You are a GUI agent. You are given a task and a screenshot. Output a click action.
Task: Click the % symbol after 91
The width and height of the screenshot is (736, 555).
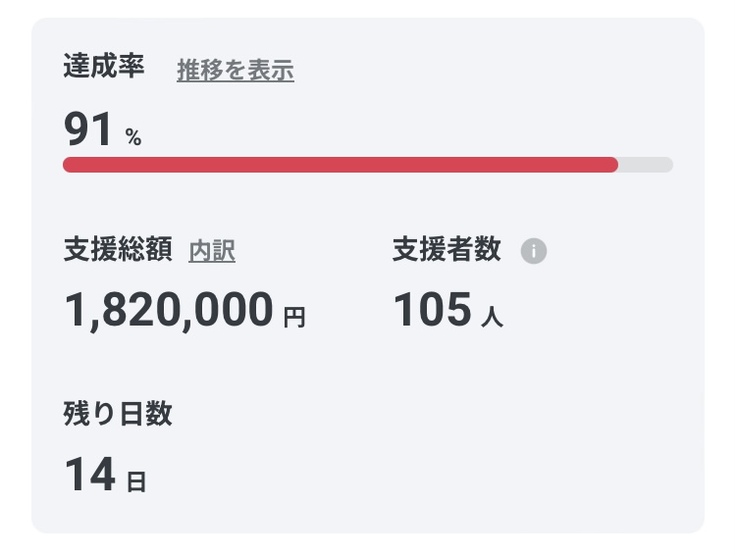[133, 138]
